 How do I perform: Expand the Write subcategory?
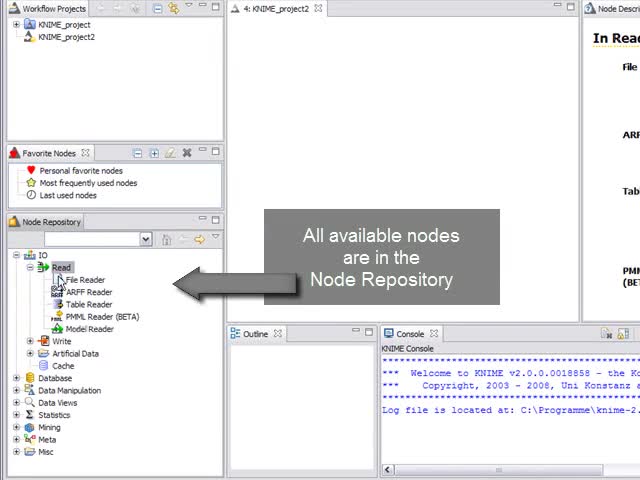[30, 341]
